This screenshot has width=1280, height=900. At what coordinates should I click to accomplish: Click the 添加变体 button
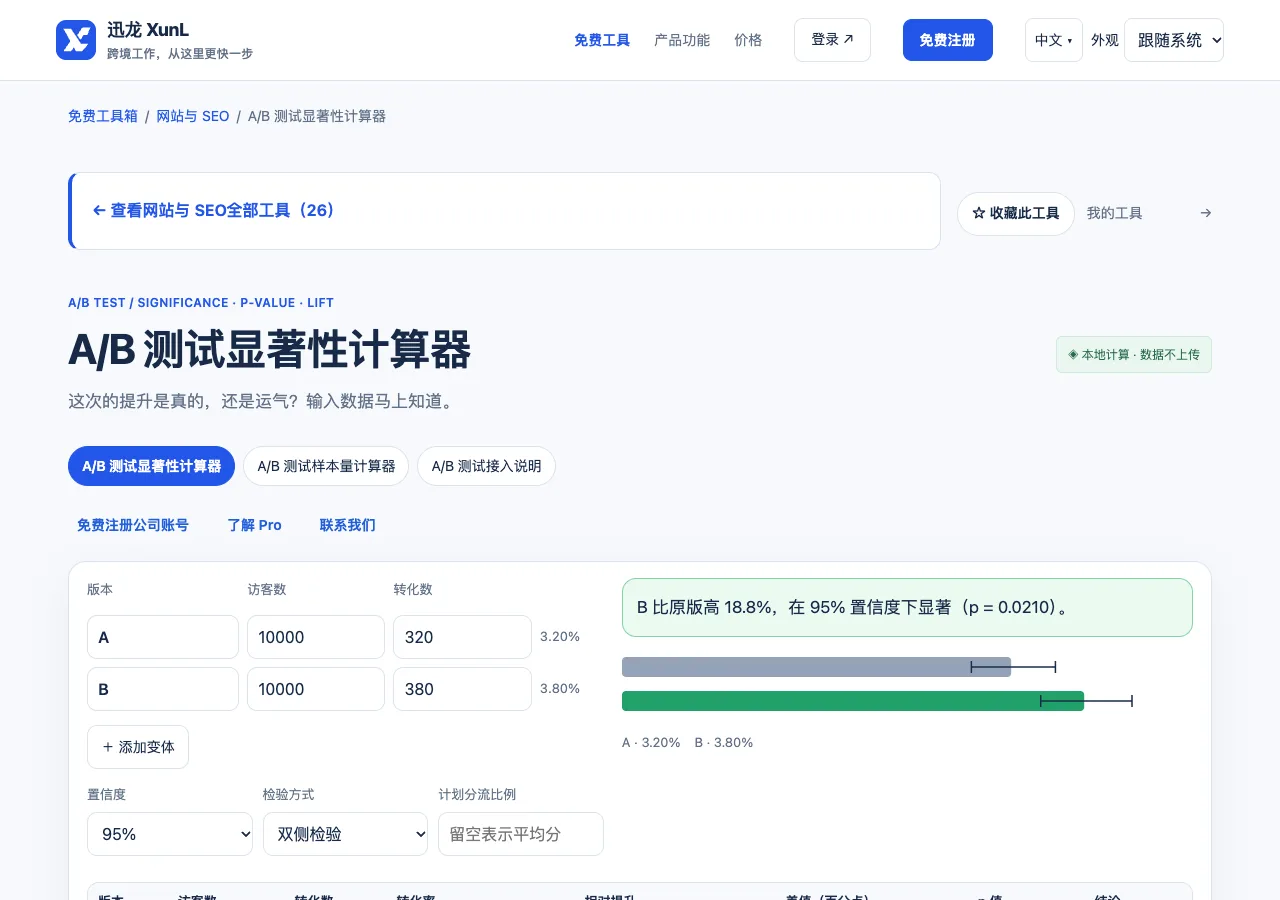138,747
